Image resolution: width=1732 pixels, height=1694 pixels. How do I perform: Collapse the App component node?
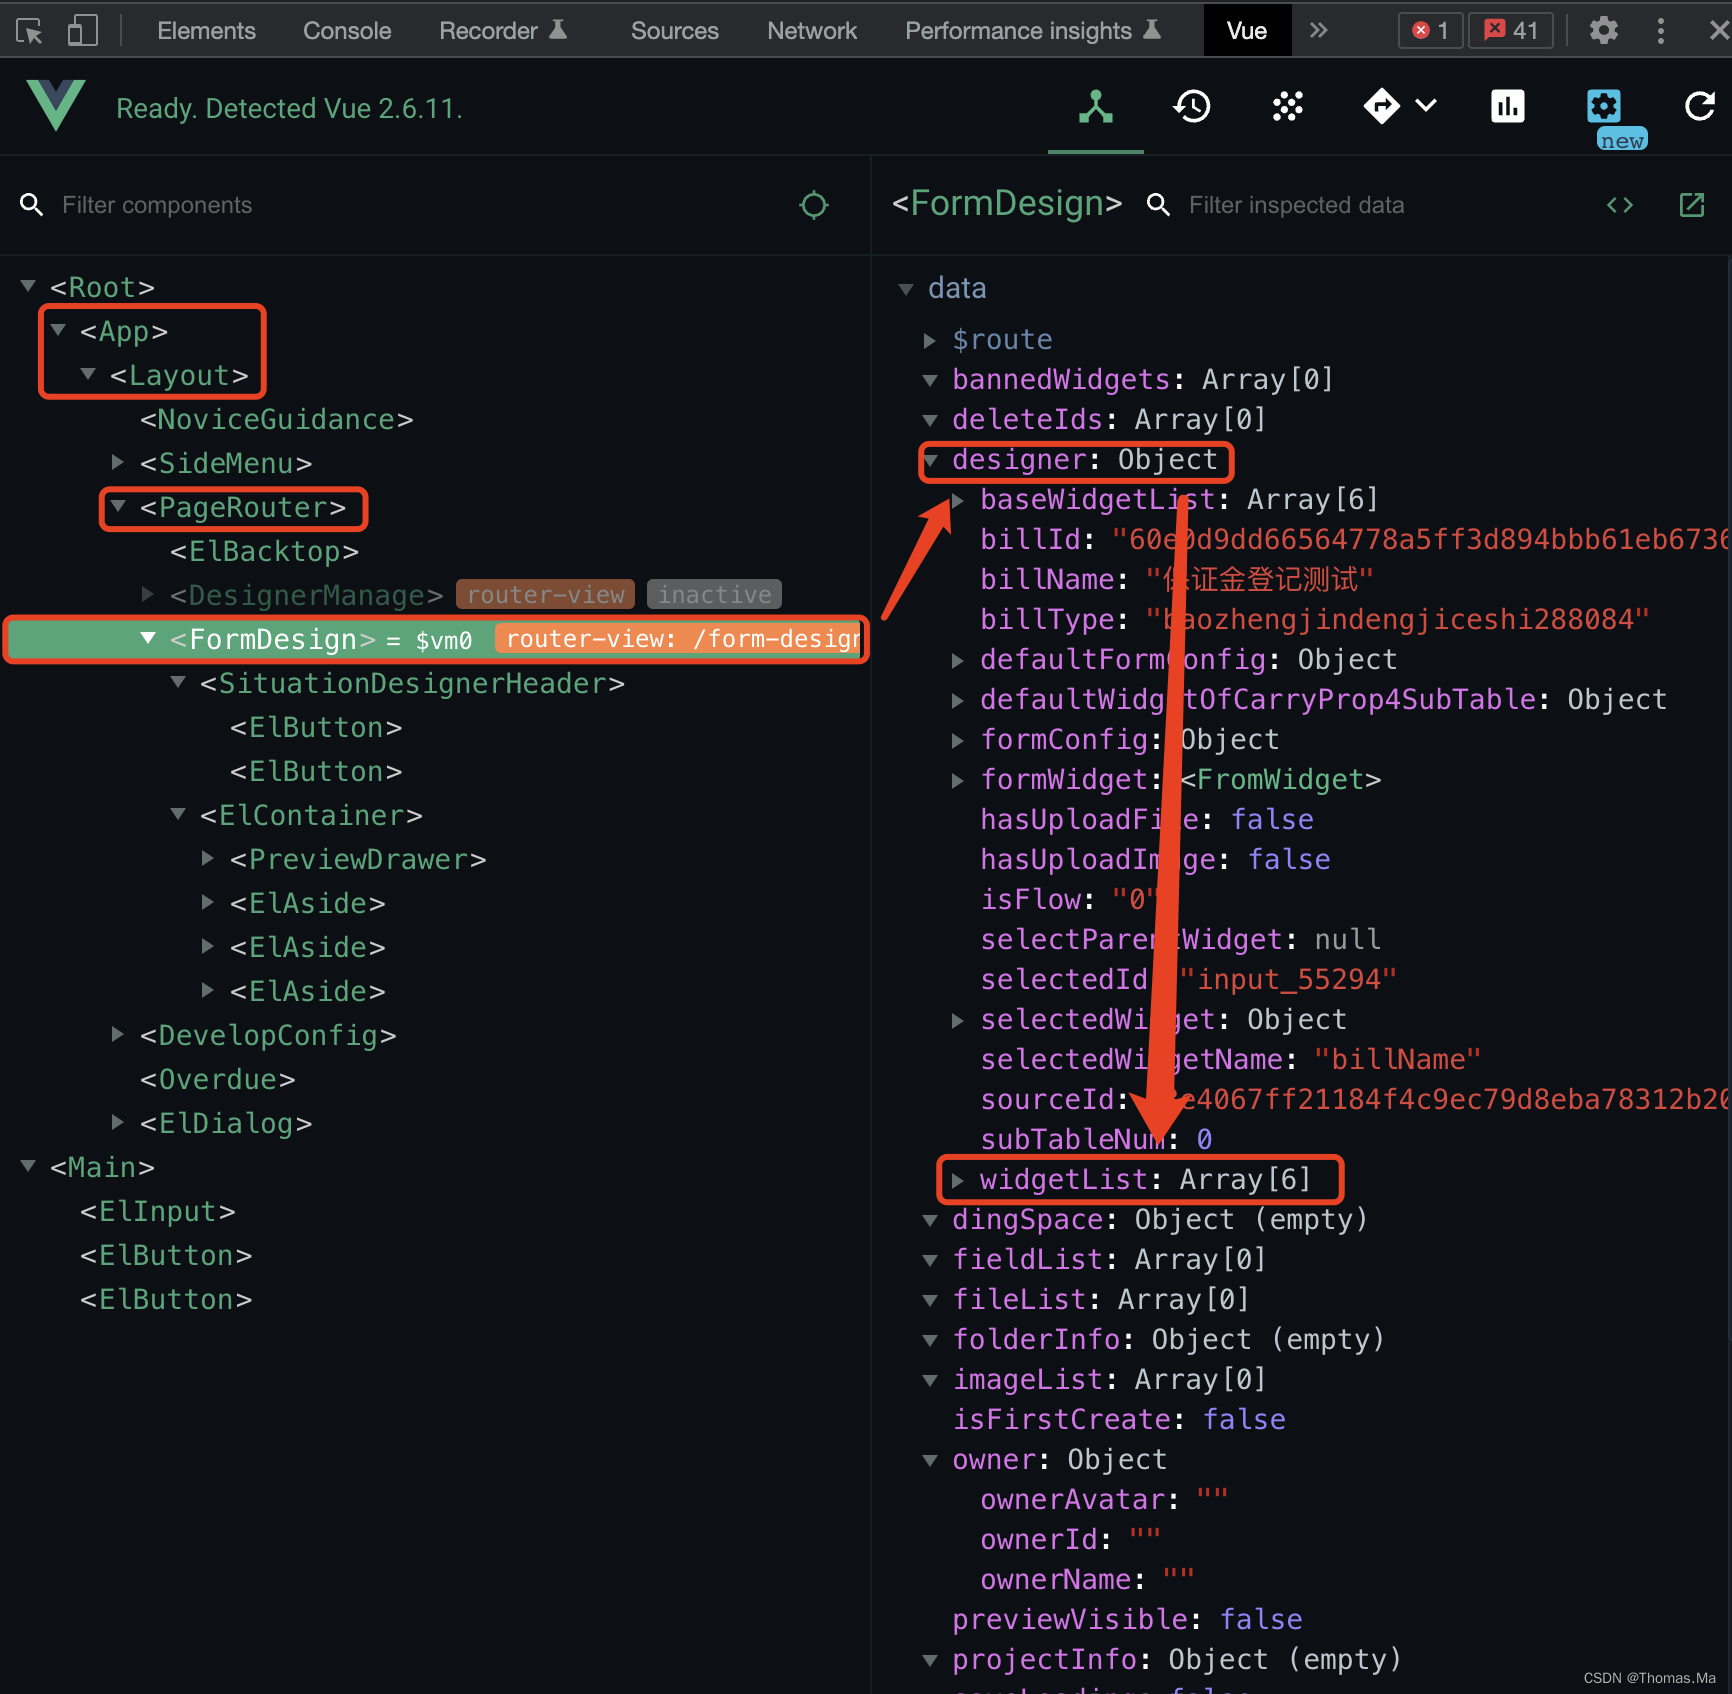coord(58,331)
